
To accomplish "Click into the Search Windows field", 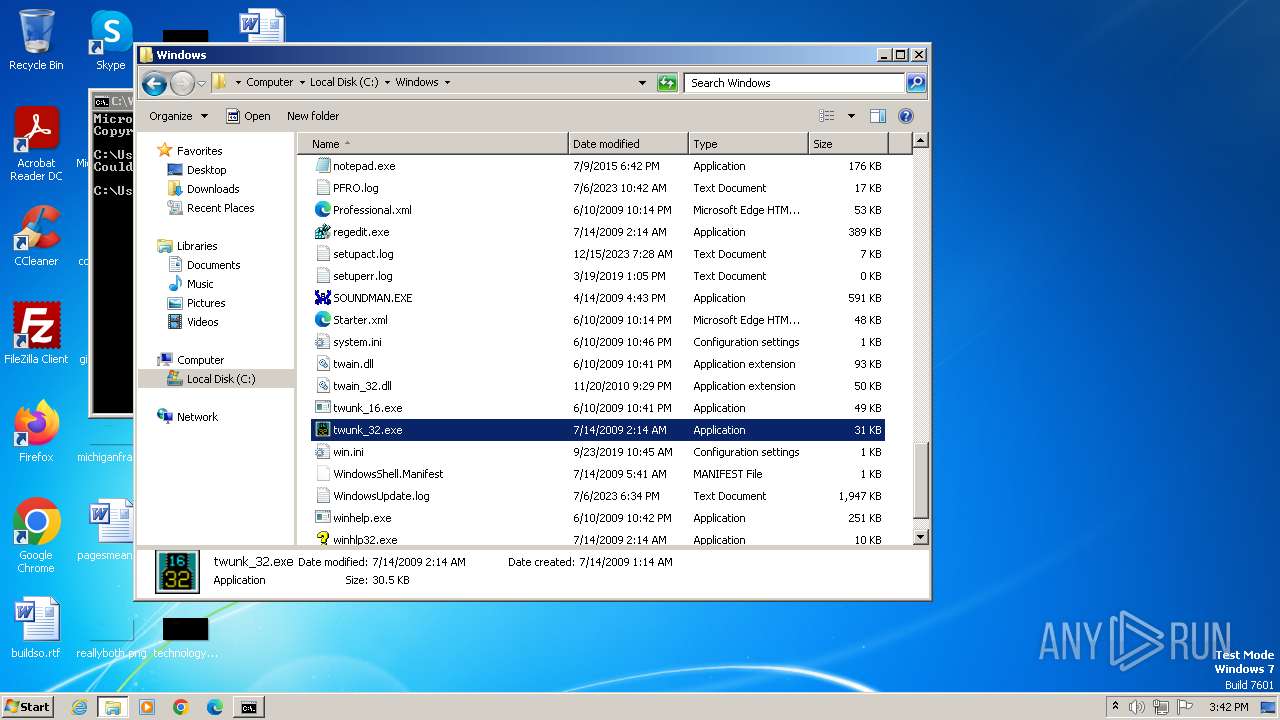I will pyautogui.click(x=795, y=83).
